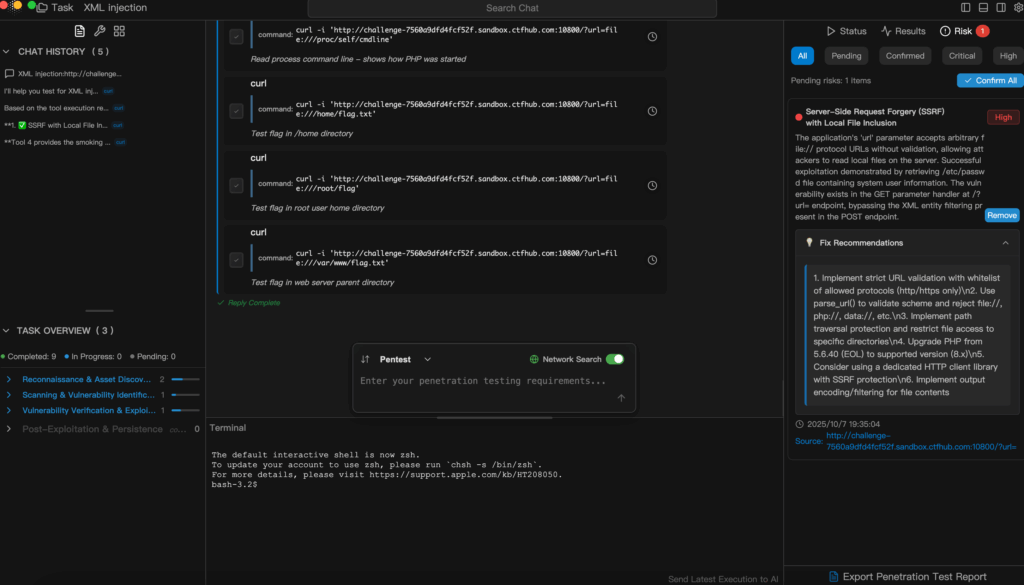The image size is (1024, 585).
Task: Click the Confirm All button
Action: [x=990, y=81]
